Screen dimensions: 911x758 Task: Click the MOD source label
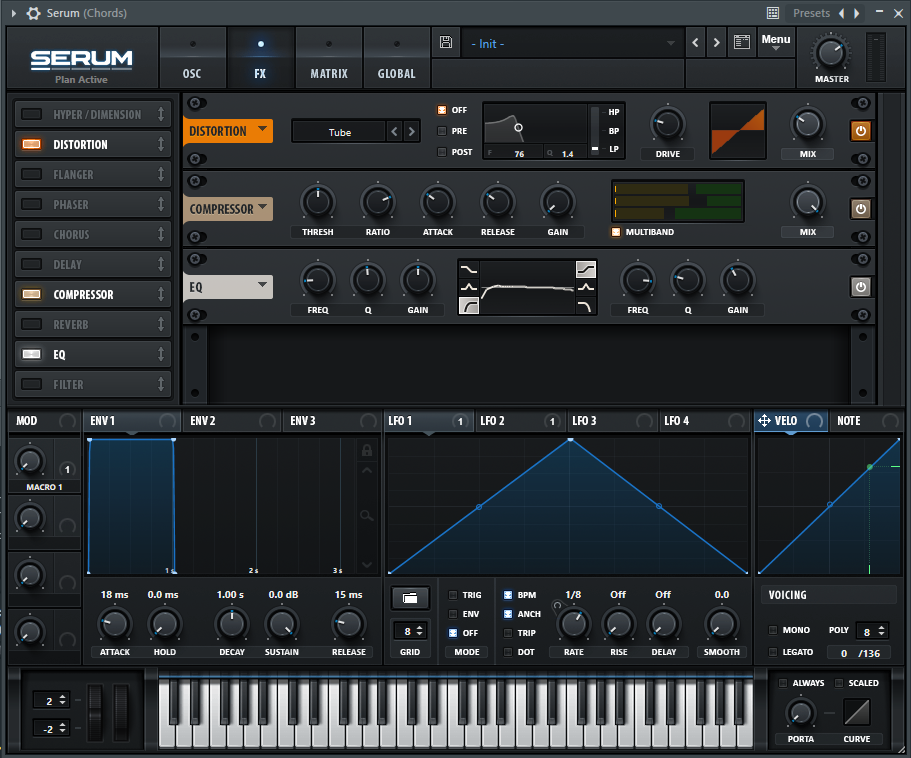[x=27, y=421]
